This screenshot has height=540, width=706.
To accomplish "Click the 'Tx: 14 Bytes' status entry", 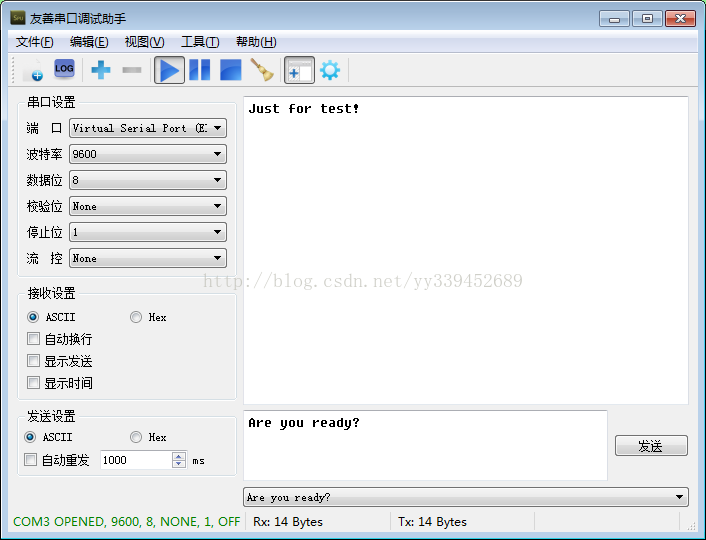I will point(432,522).
